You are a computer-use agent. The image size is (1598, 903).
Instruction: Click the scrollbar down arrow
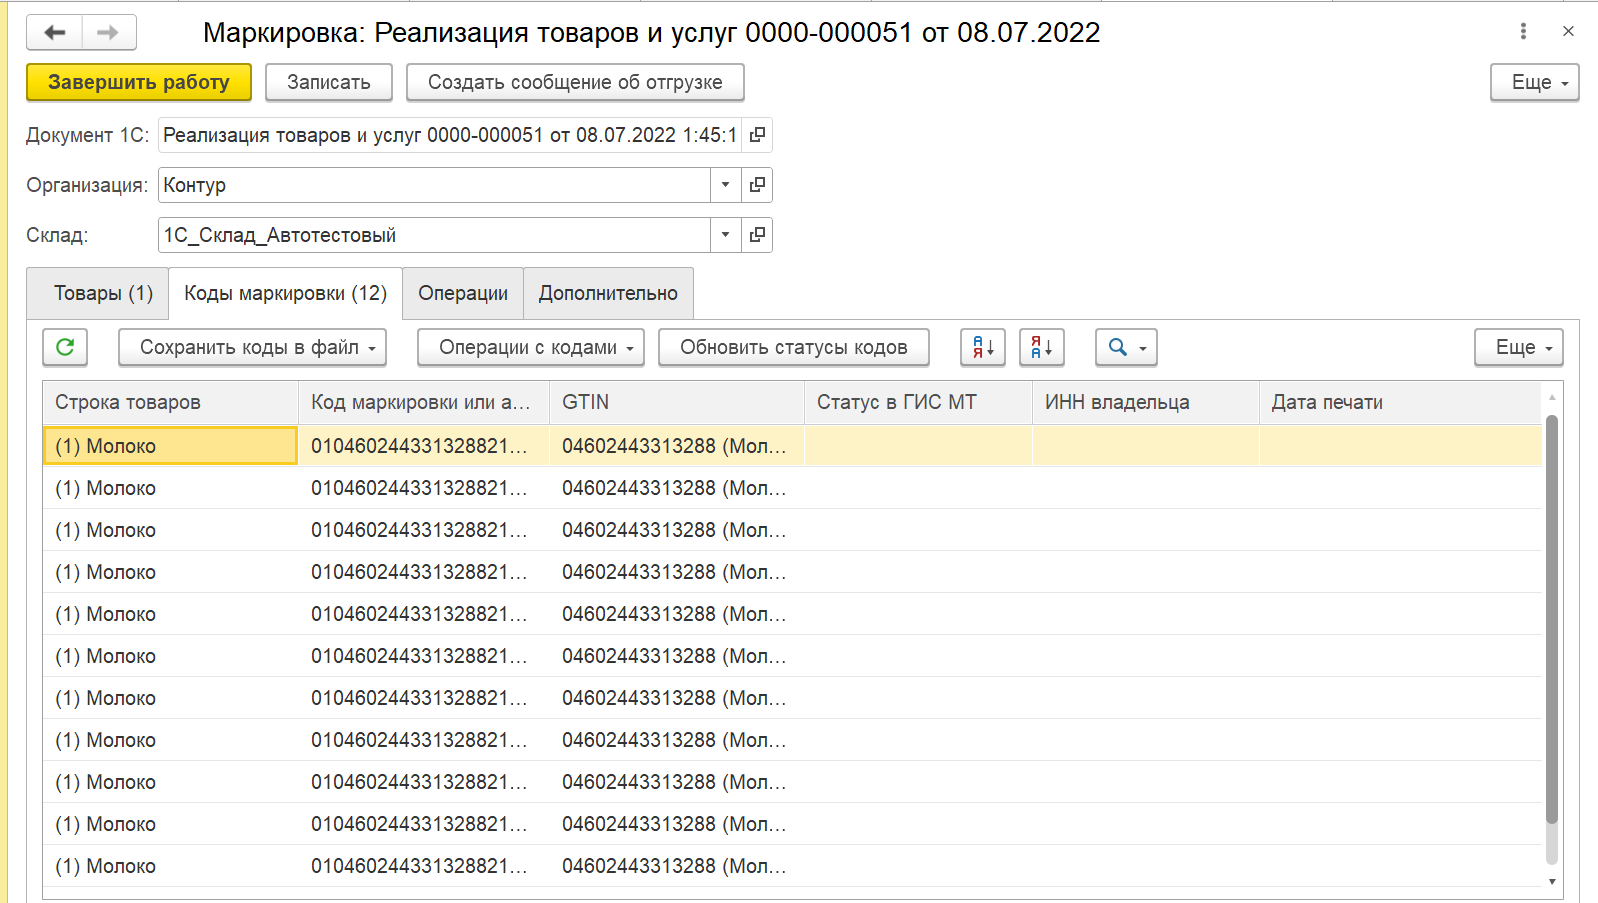point(1552,881)
